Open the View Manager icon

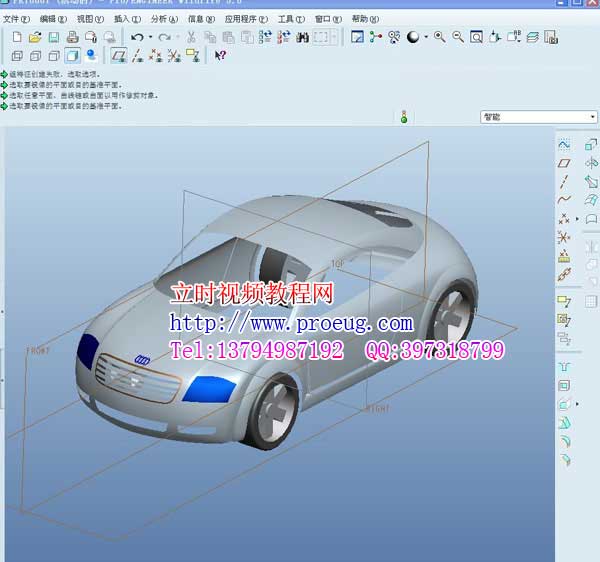[x=551, y=37]
